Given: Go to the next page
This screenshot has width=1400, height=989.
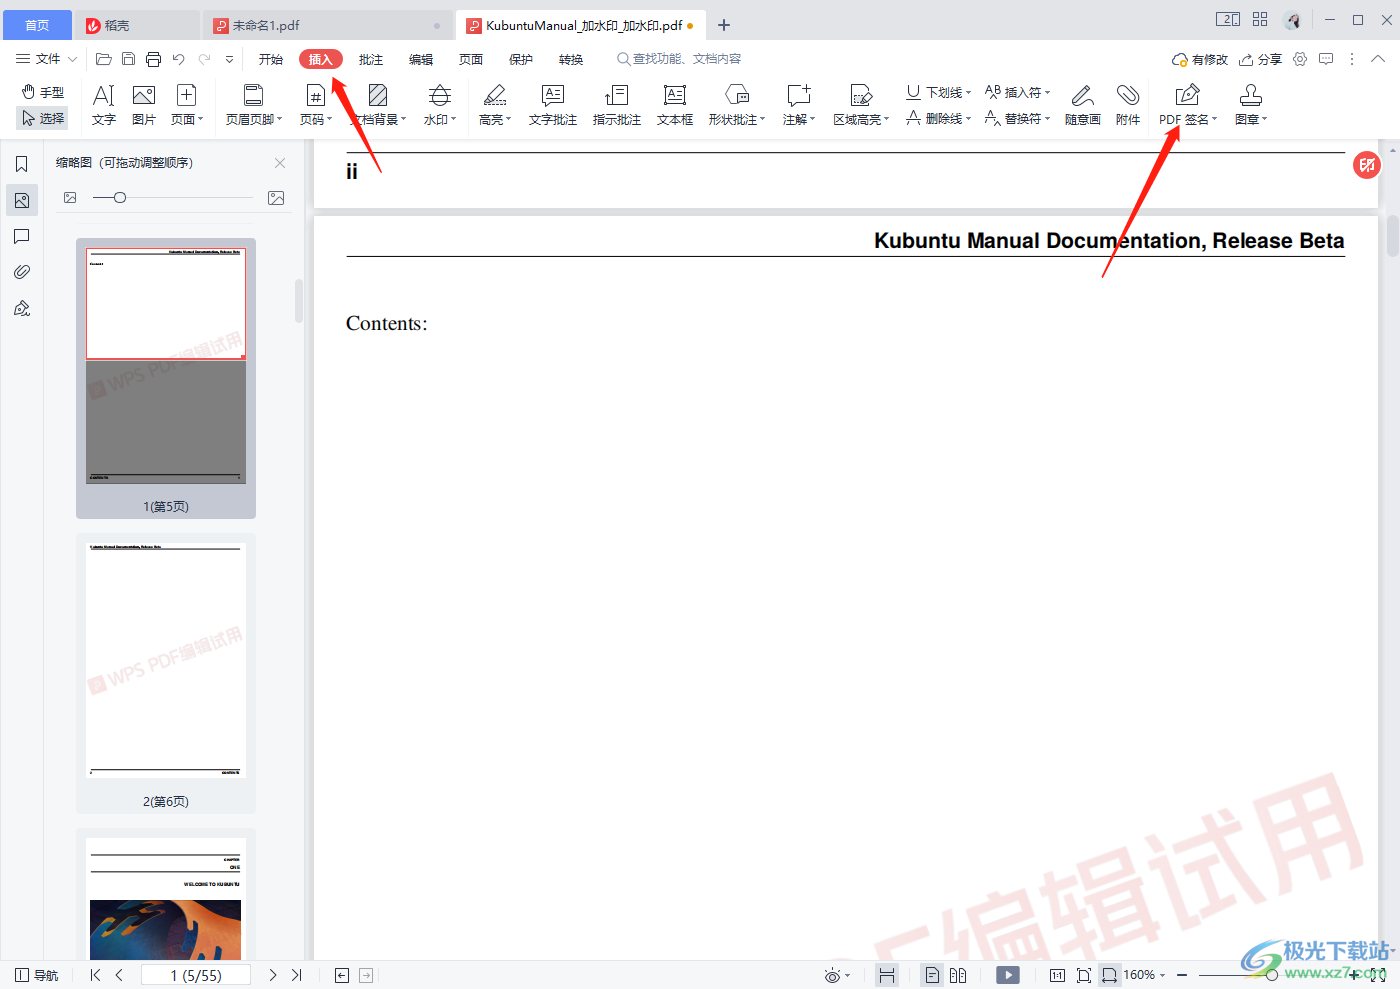Looking at the screenshot, I should point(272,975).
